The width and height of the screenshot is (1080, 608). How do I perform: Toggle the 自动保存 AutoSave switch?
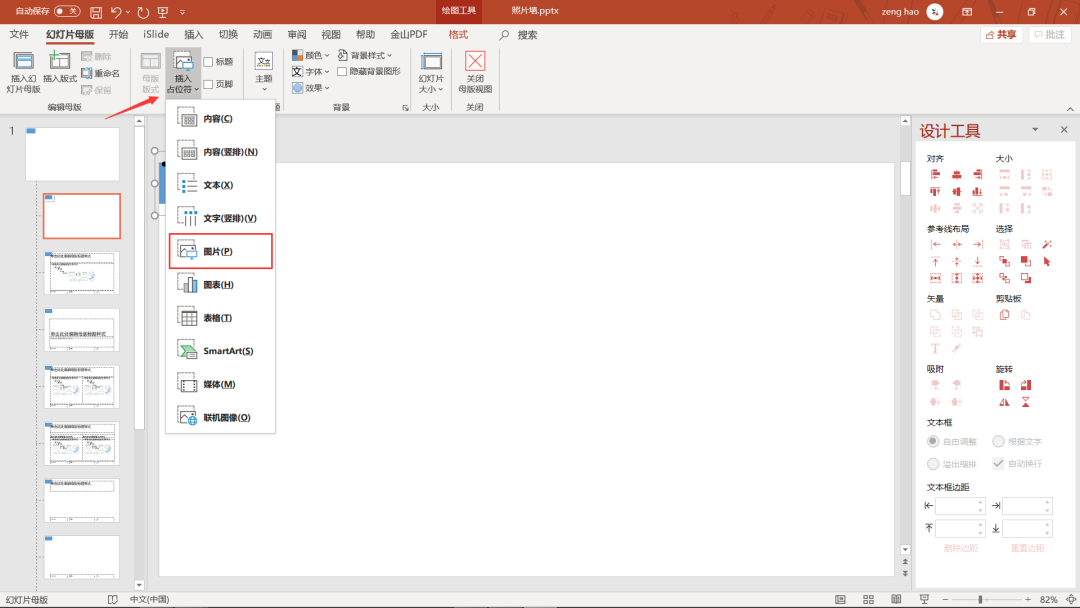coord(67,11)
